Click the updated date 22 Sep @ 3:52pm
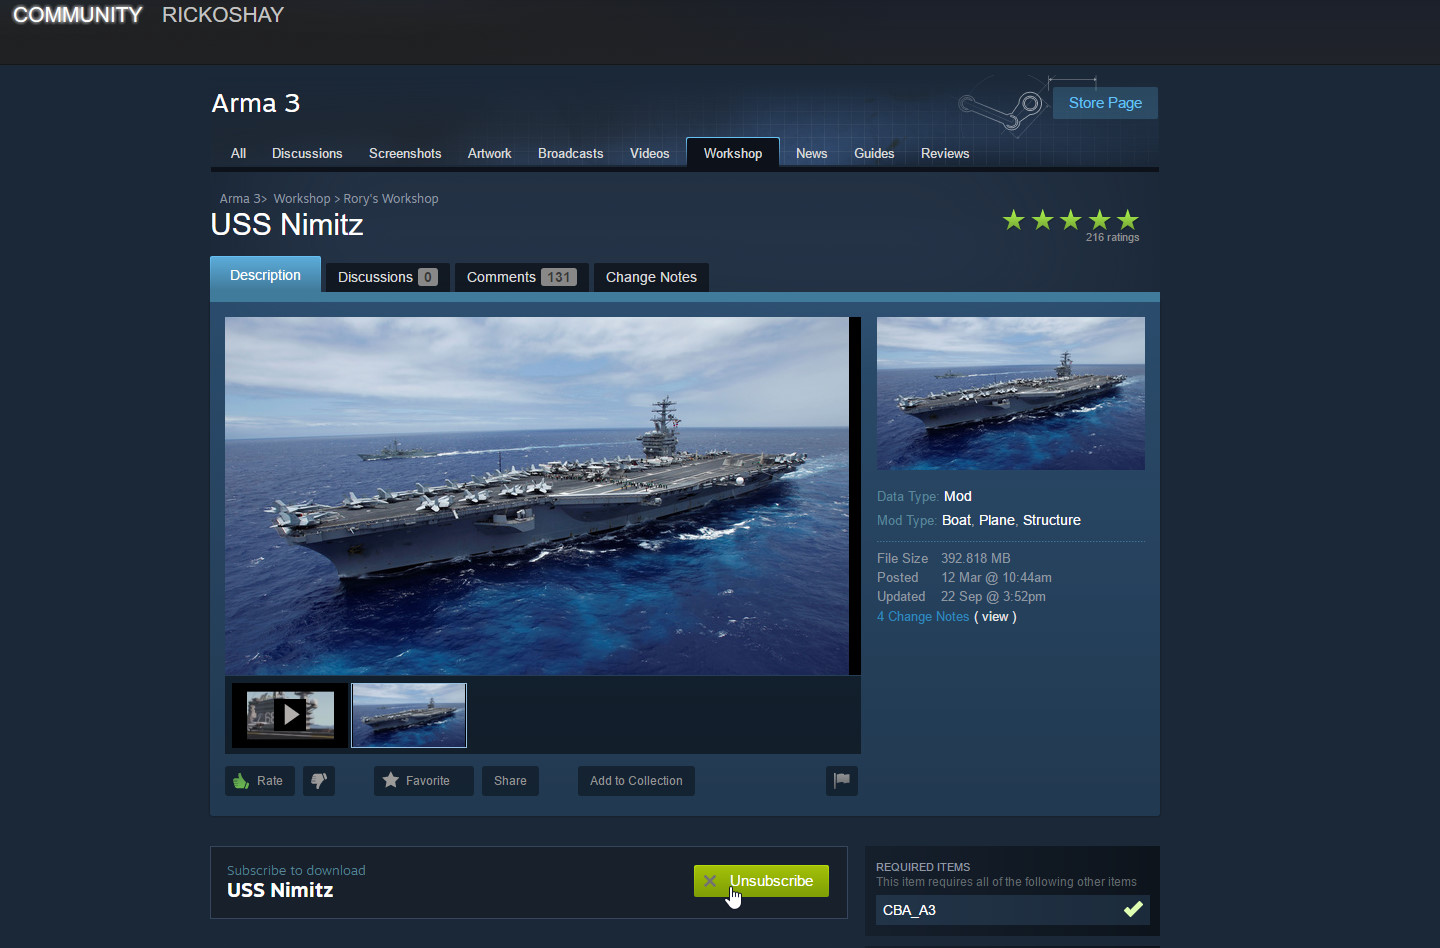The height and width of the screenshot is (948, 1440). click(993, 597)
